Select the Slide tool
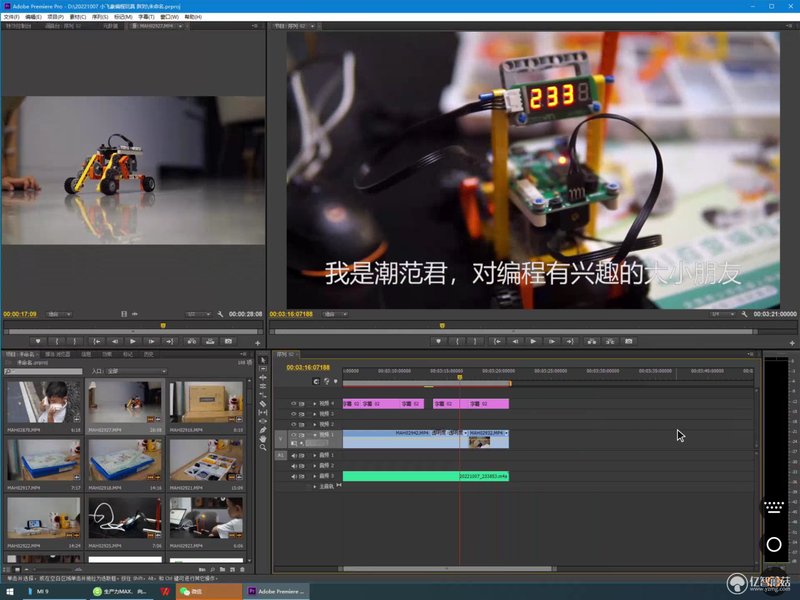The height and width of the screenshot is (600, 800). point(263,421)
